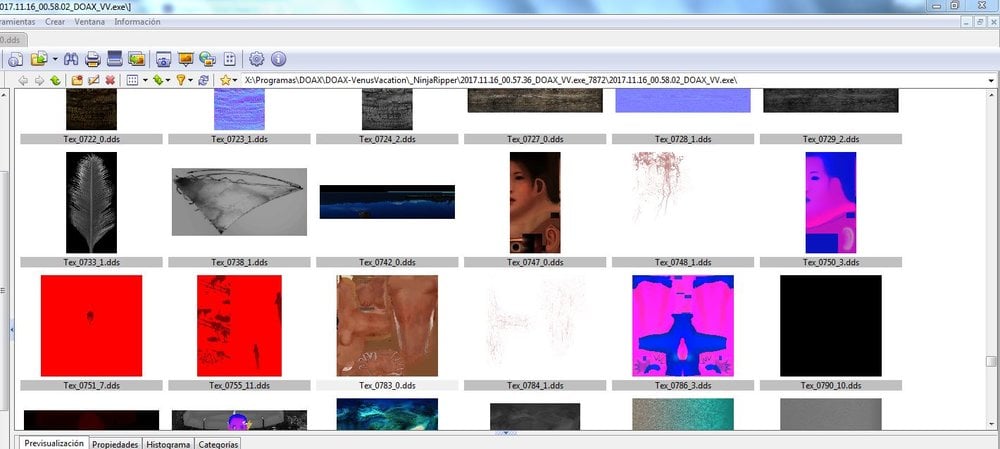The image size is (1000, 449).
Task: Switch to the Categorías tab
Action: [x=218, y=445]
